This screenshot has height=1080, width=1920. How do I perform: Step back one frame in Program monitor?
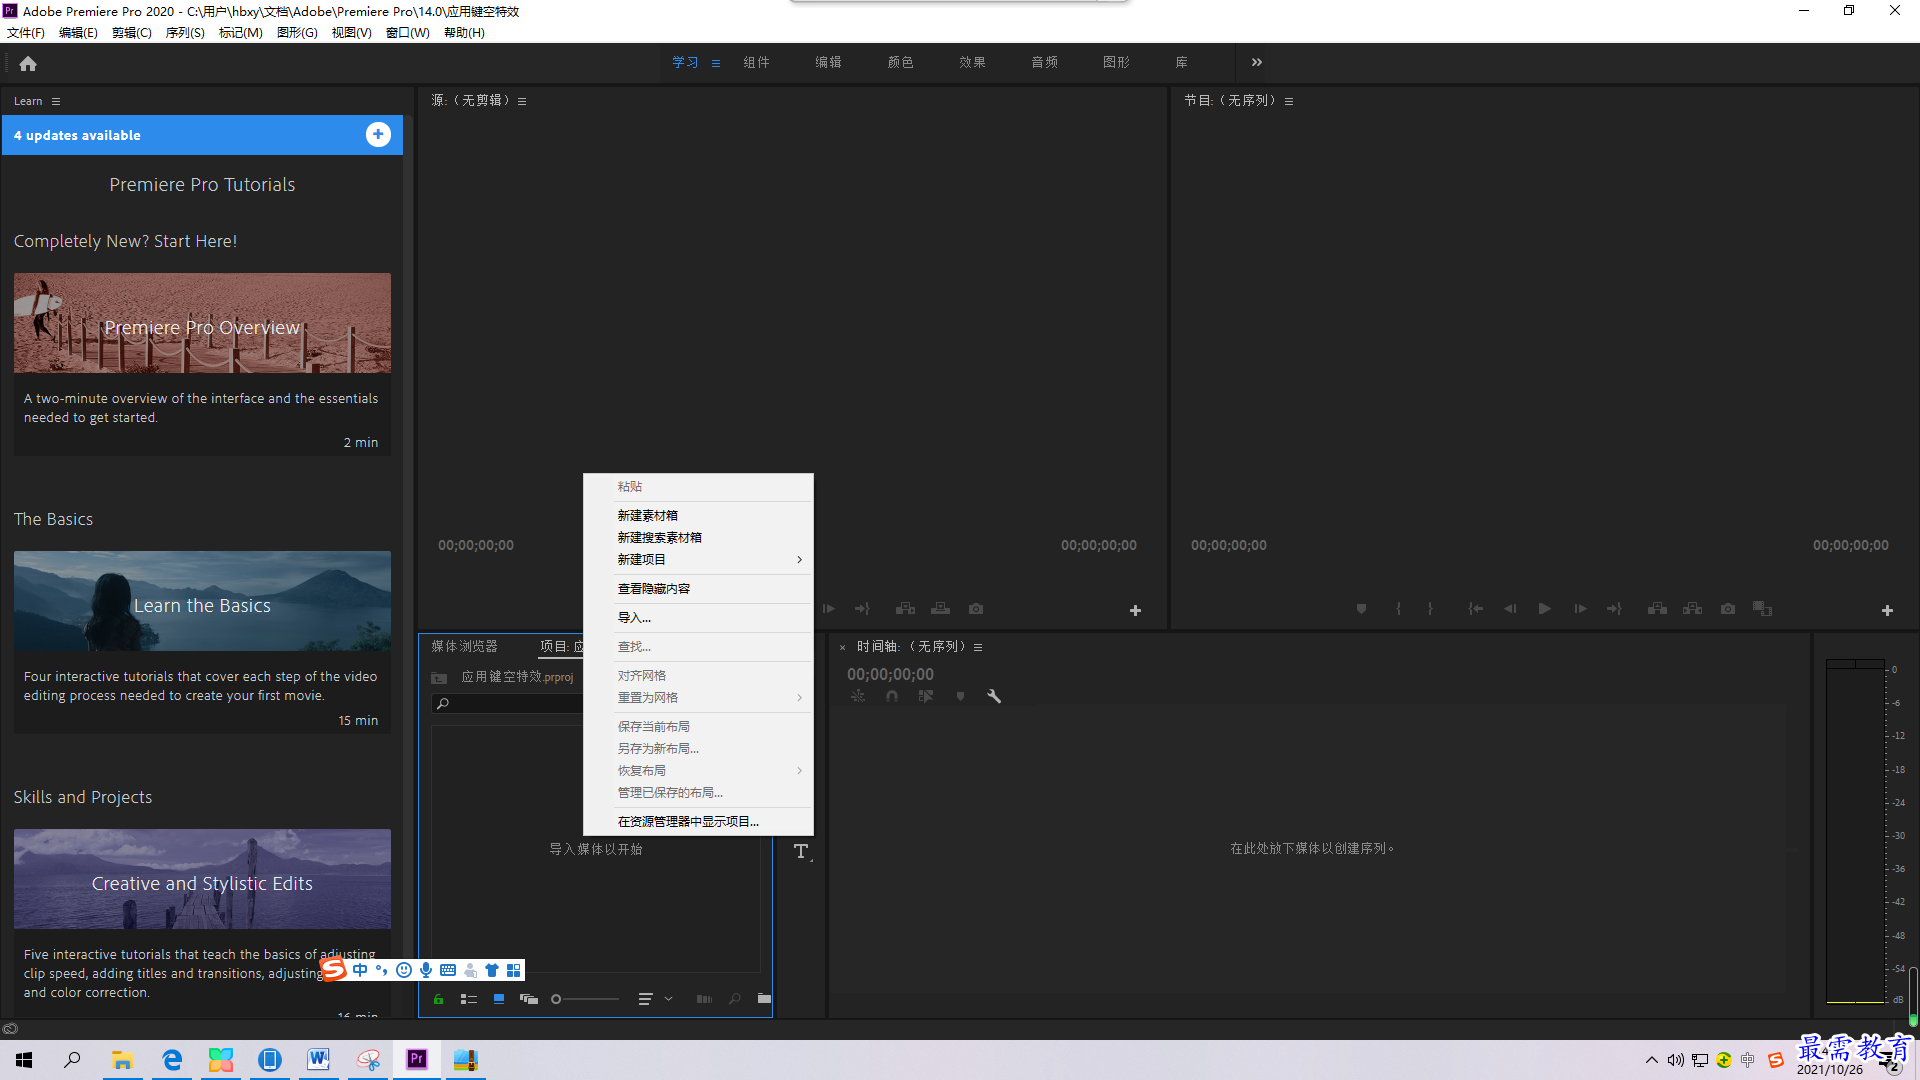coord(1510,608)
